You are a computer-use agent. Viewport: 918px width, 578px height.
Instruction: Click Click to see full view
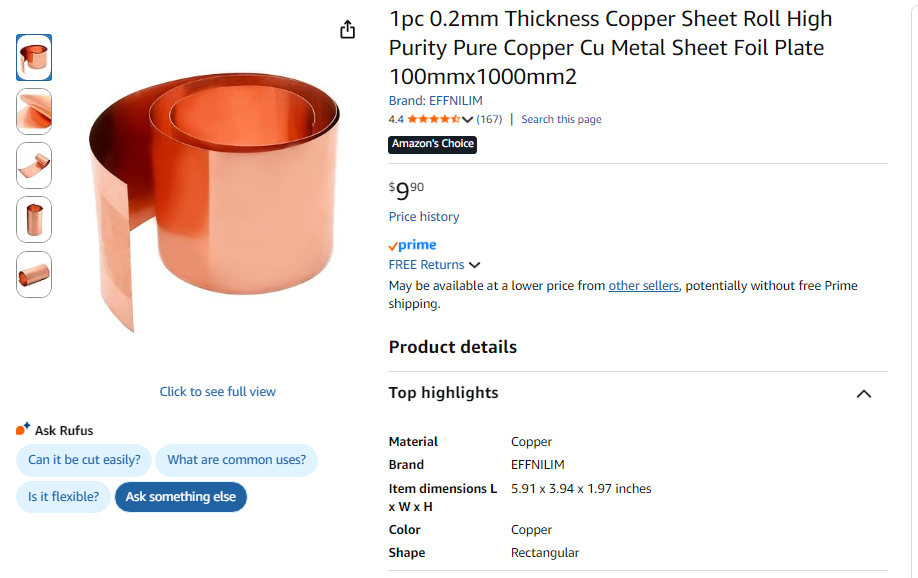tap(217, 391)
